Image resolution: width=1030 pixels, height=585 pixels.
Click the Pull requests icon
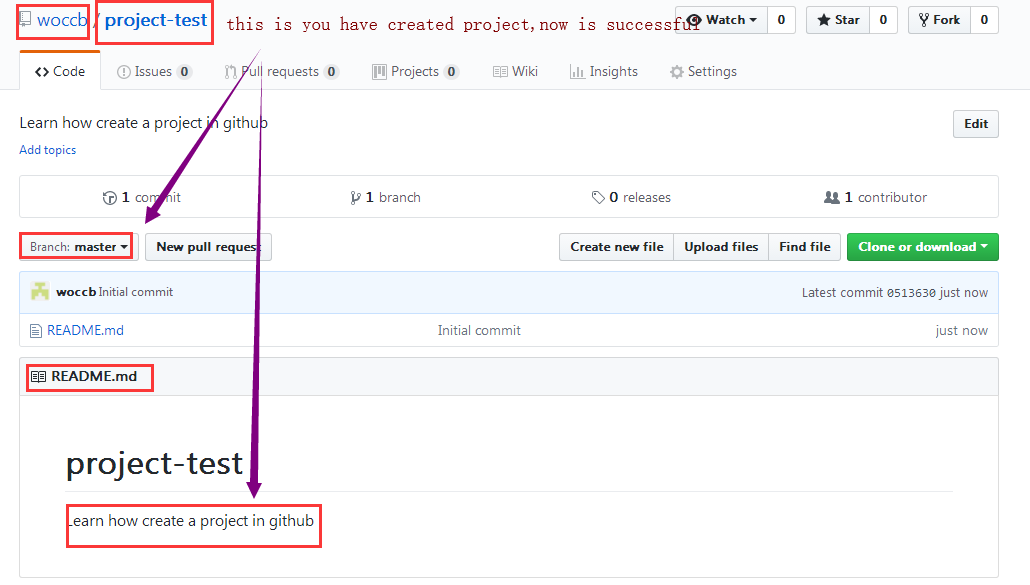click(231, 72)
